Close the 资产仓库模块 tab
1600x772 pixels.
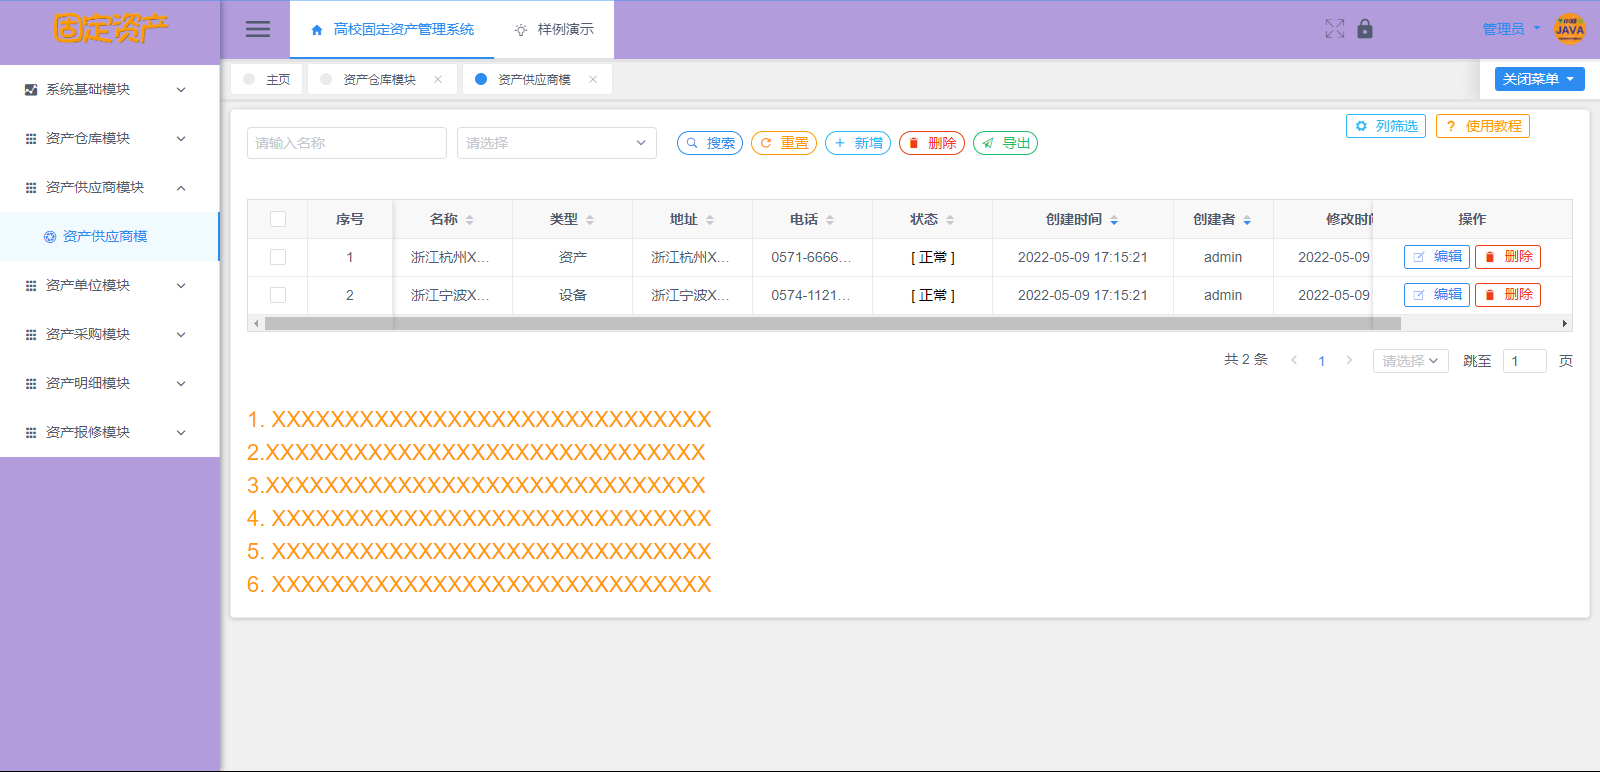click(x=438, y=80)
